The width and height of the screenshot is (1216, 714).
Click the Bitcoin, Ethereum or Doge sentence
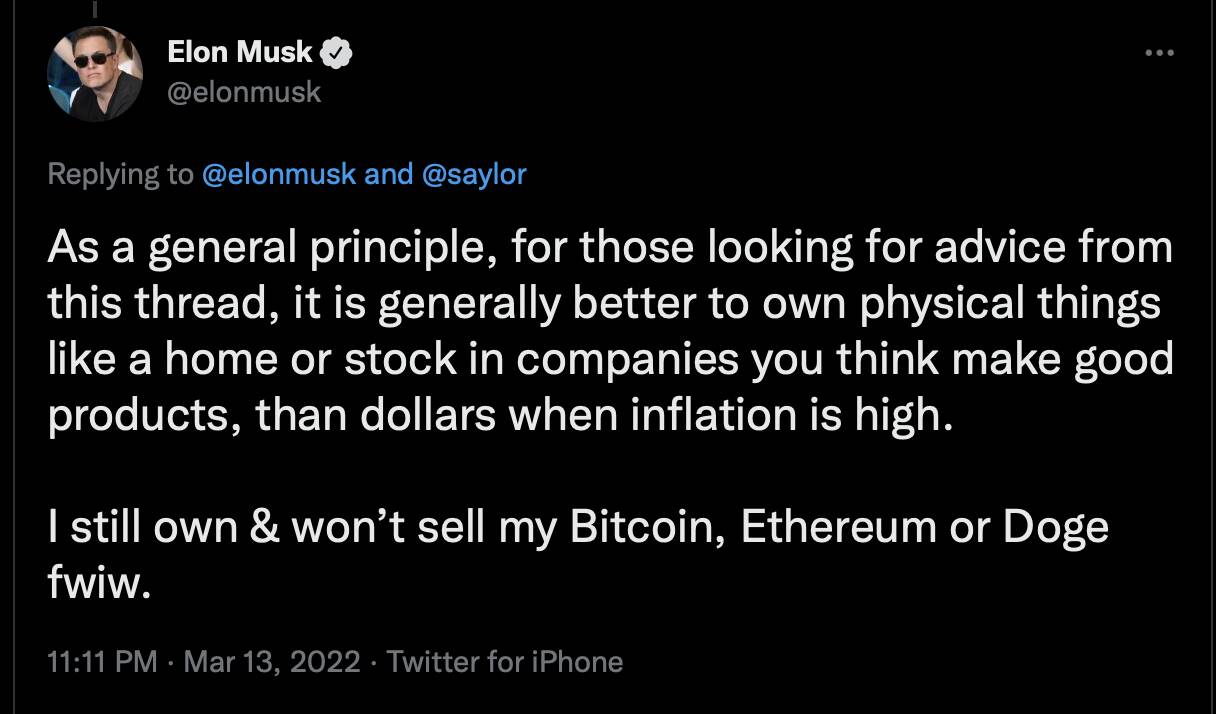578,555
